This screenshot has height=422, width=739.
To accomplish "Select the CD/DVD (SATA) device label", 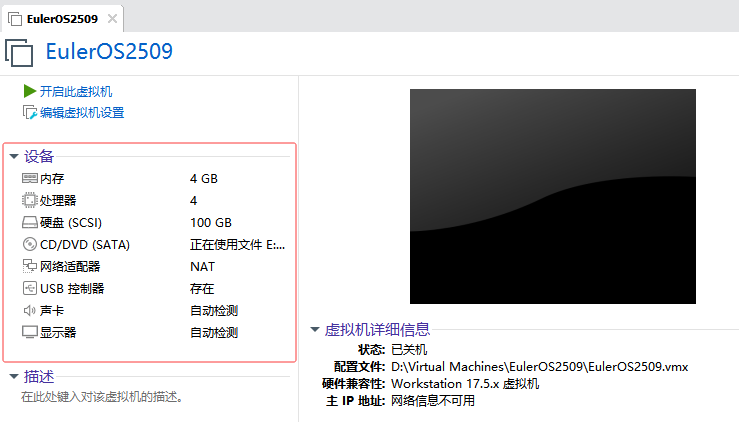I will pyautogui.click(x=85, y=245).
